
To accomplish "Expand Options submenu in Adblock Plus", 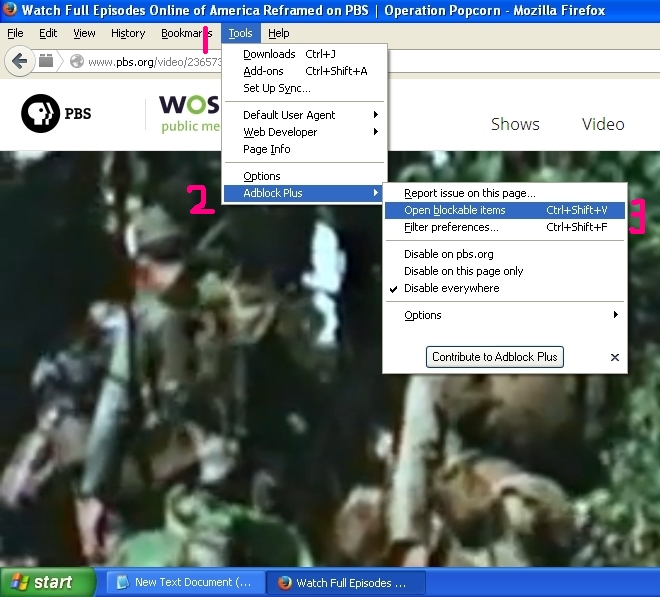I will click(x=505, y=315).
